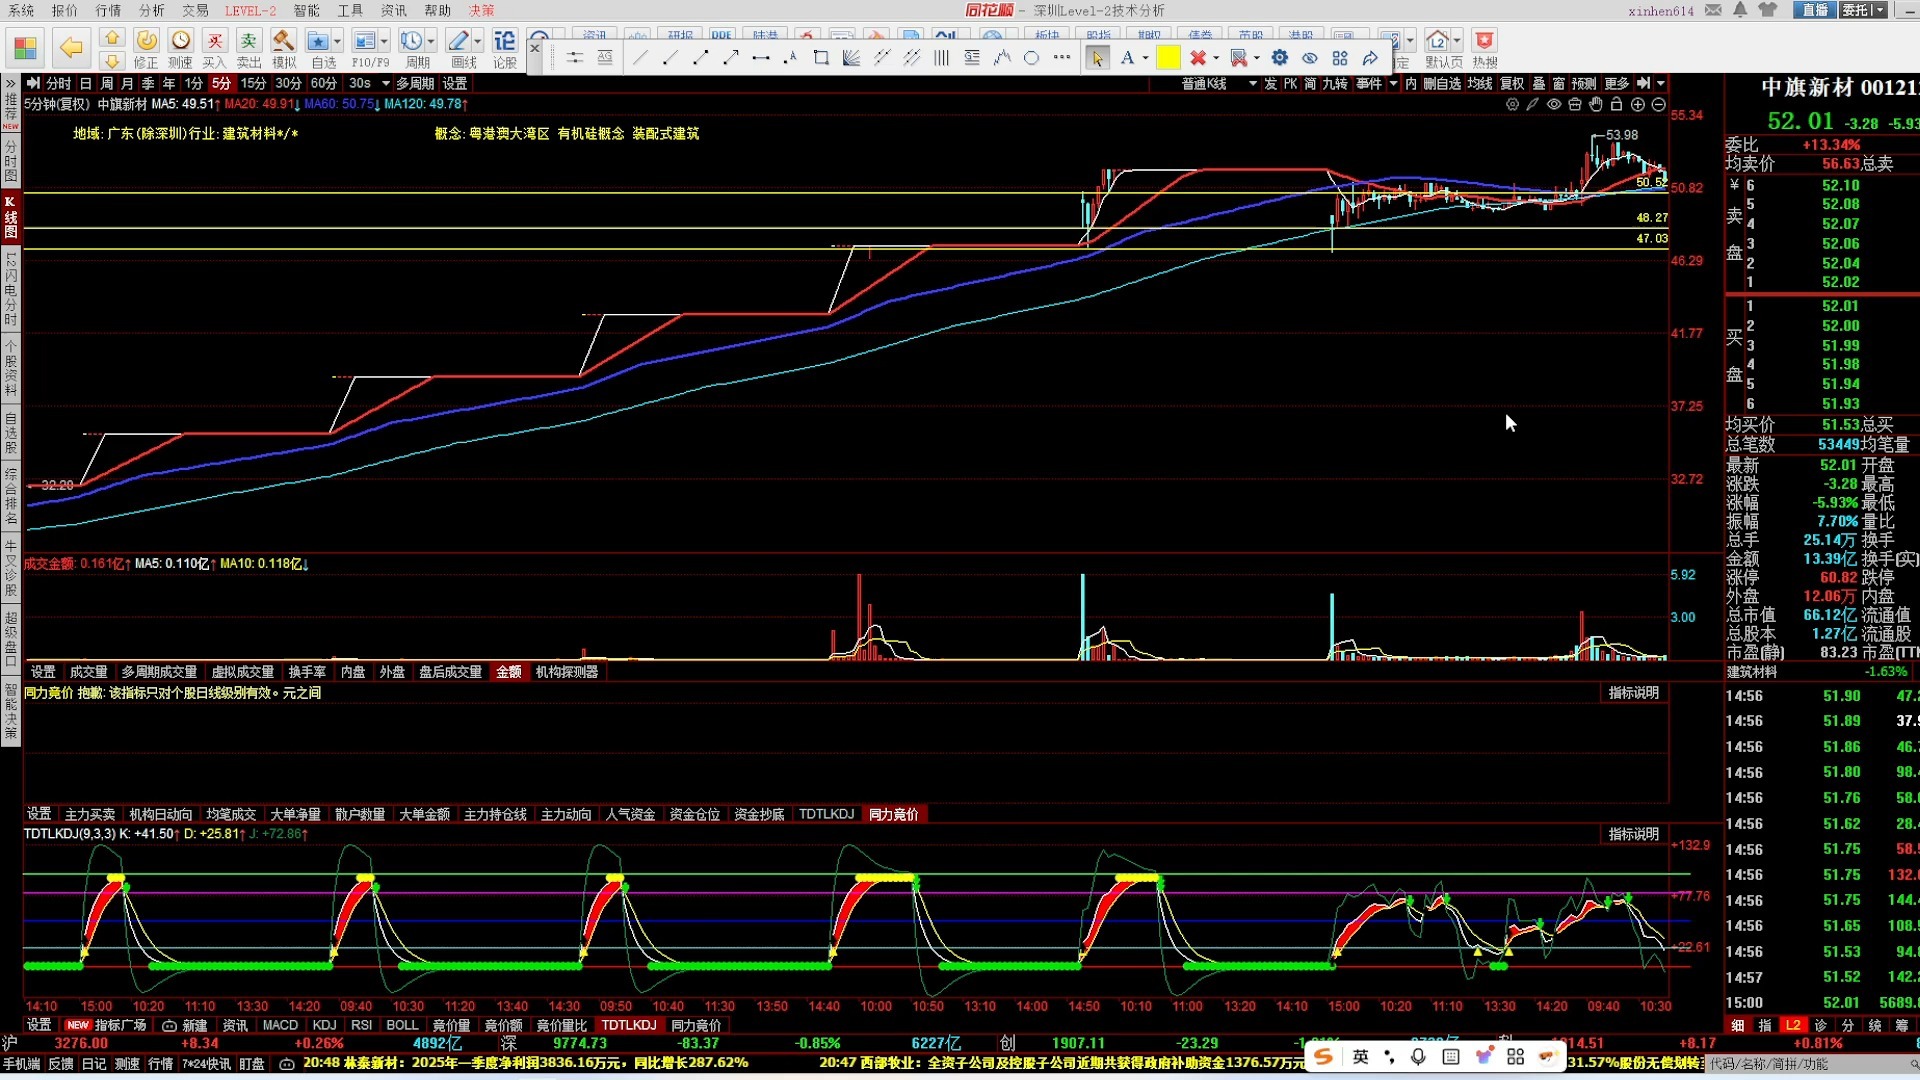Toggle 叠 overlay mode

1539,84
